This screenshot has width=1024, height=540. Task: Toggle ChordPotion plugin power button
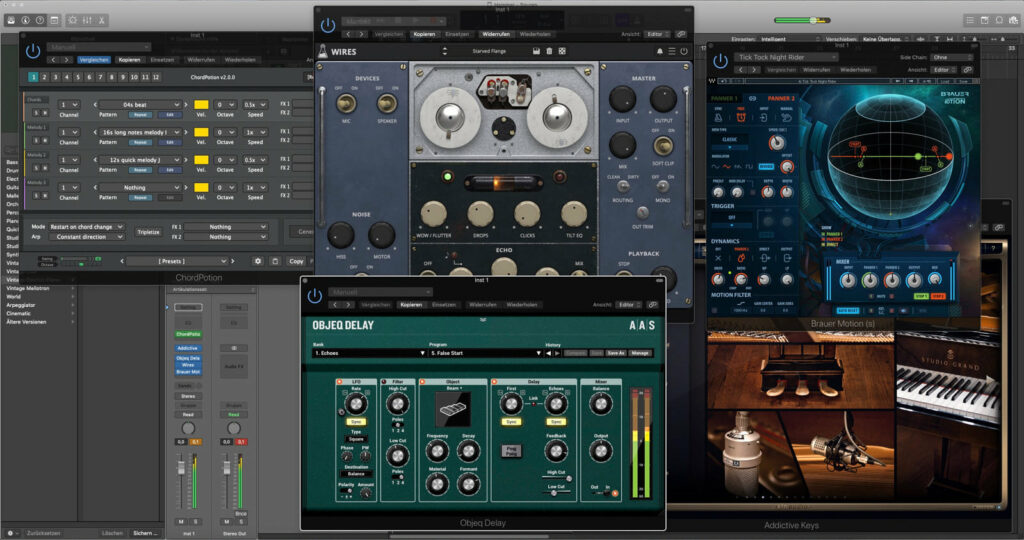click(33, 50)
